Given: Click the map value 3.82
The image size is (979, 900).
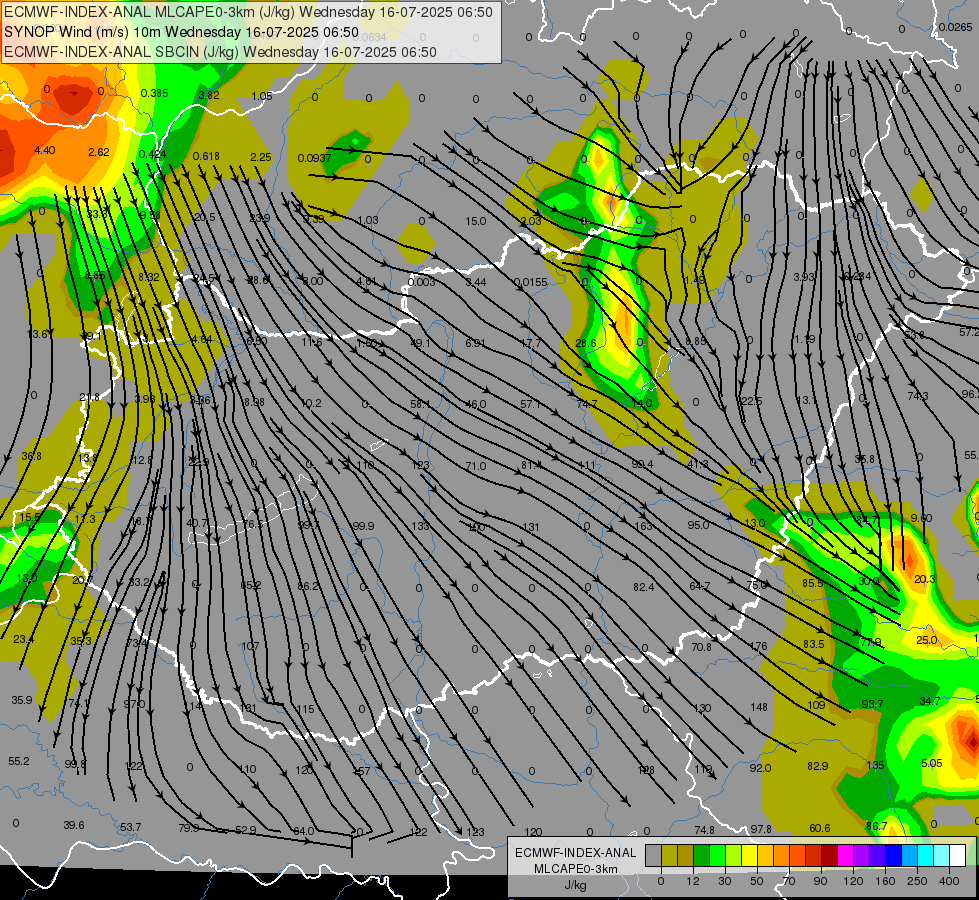Looking at the screenshot, I should 209,95.
